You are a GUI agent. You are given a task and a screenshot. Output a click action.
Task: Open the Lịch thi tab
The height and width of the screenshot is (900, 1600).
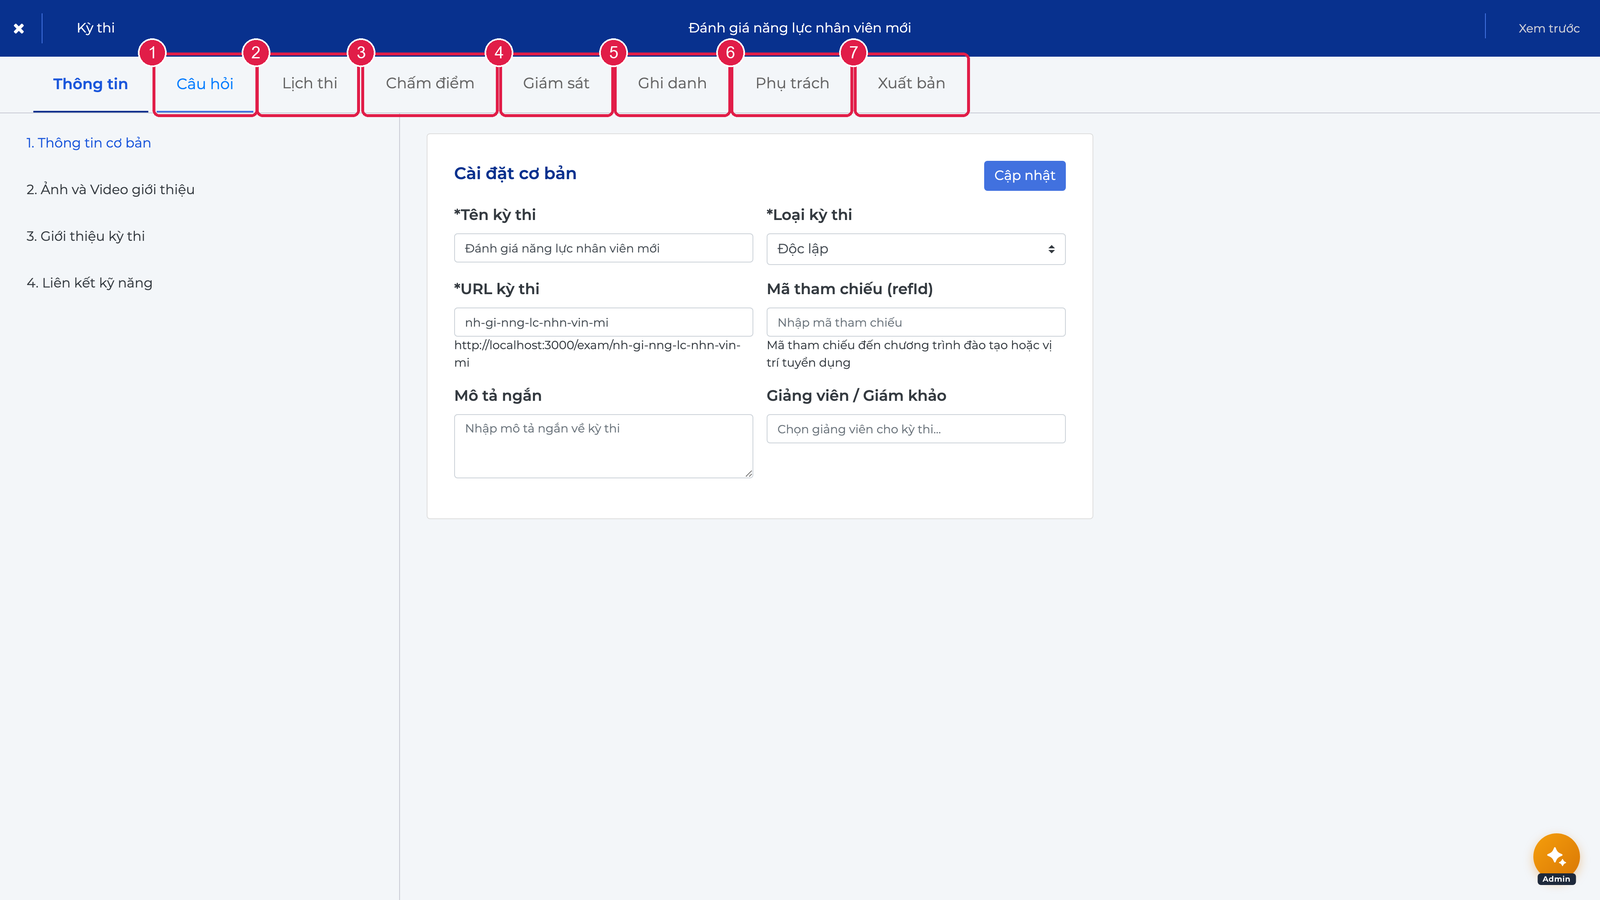309,84
